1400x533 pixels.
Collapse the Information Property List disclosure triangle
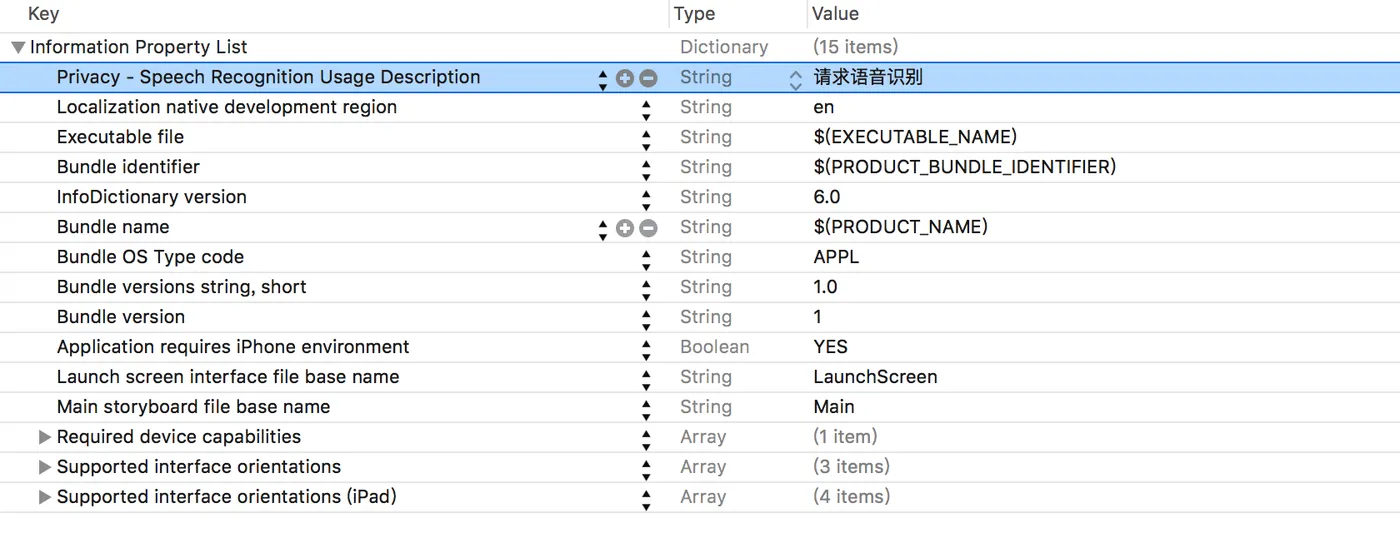coord(18,47)
